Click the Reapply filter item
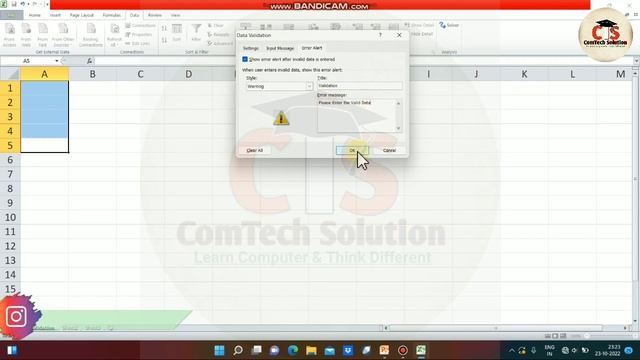Viewport: 640px width, 360px height. [x=218, y=35]
